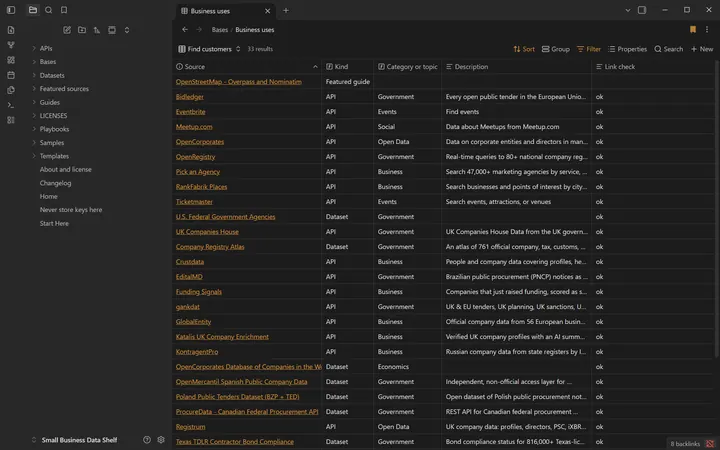
Task: Click the Category or topic column header
Action: pyautogui.click(x=407, y=67)
